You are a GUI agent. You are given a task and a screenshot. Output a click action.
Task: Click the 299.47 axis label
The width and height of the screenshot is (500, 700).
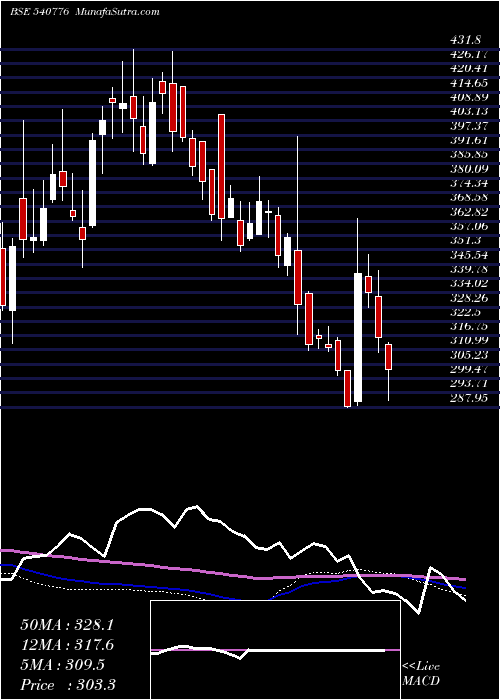coord(469,369)
